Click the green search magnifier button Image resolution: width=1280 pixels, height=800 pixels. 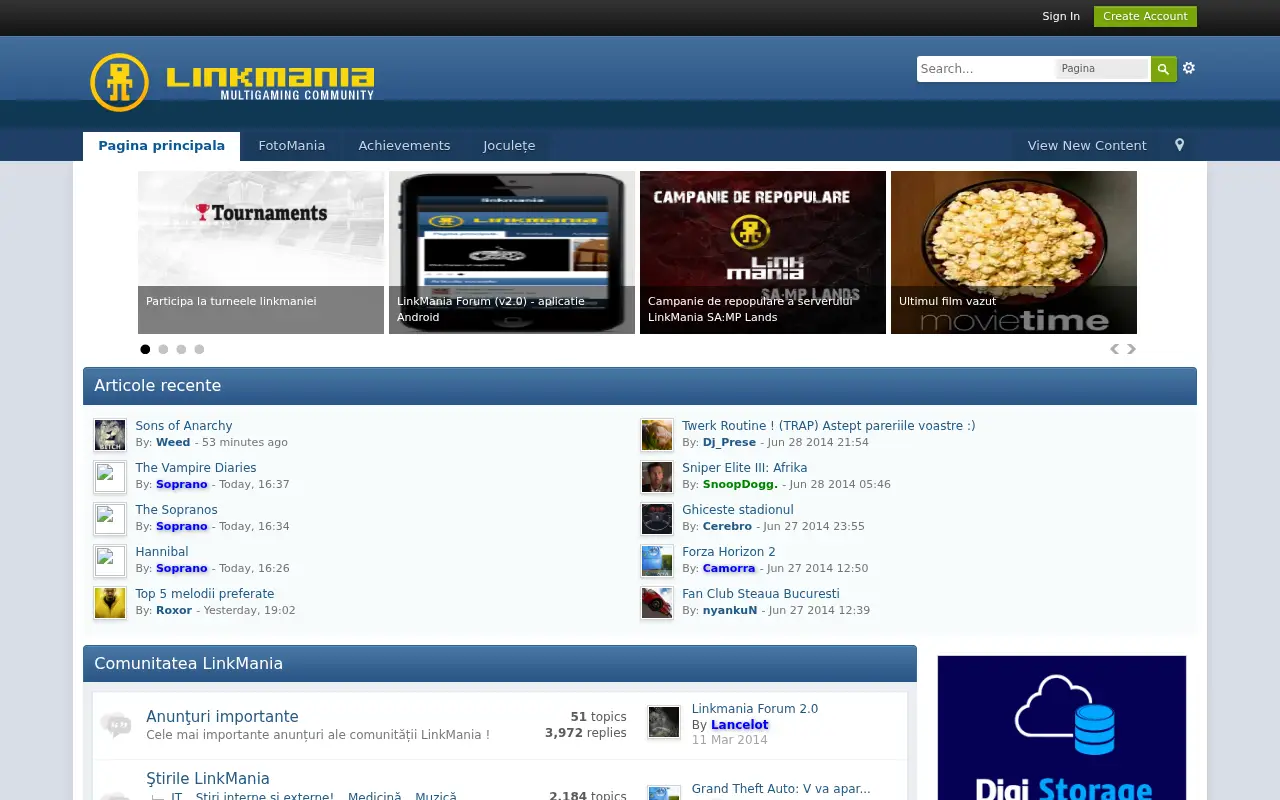point(1163,69)
